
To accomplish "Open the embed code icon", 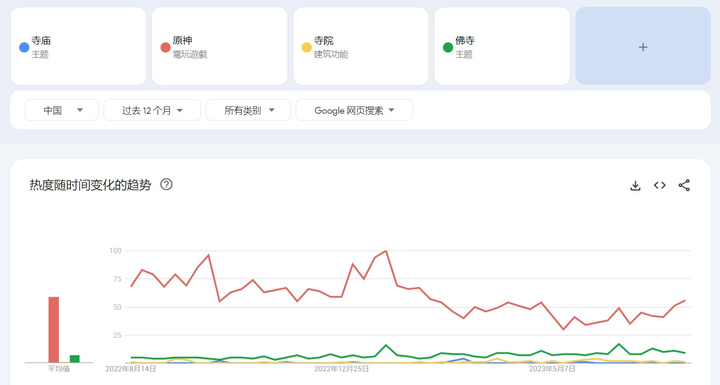I will 660,185.
